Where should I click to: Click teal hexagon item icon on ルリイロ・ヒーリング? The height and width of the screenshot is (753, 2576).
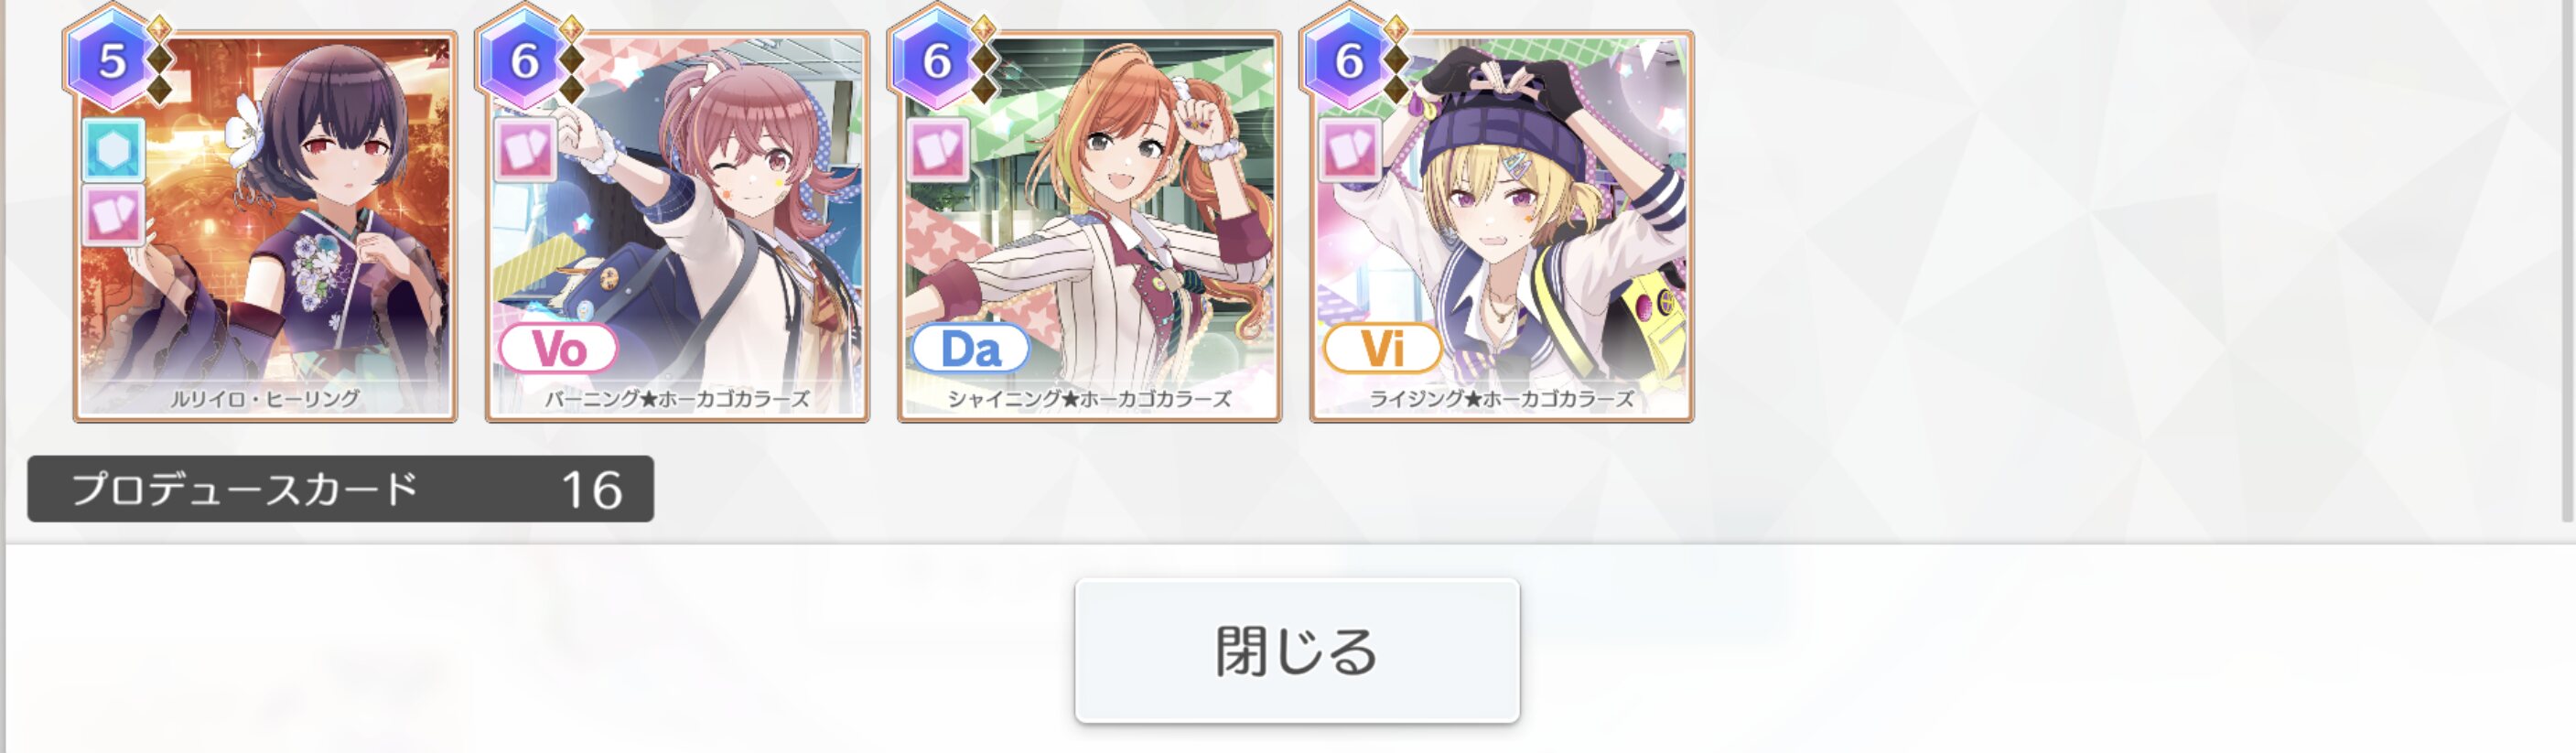click(x=112, y=150)
